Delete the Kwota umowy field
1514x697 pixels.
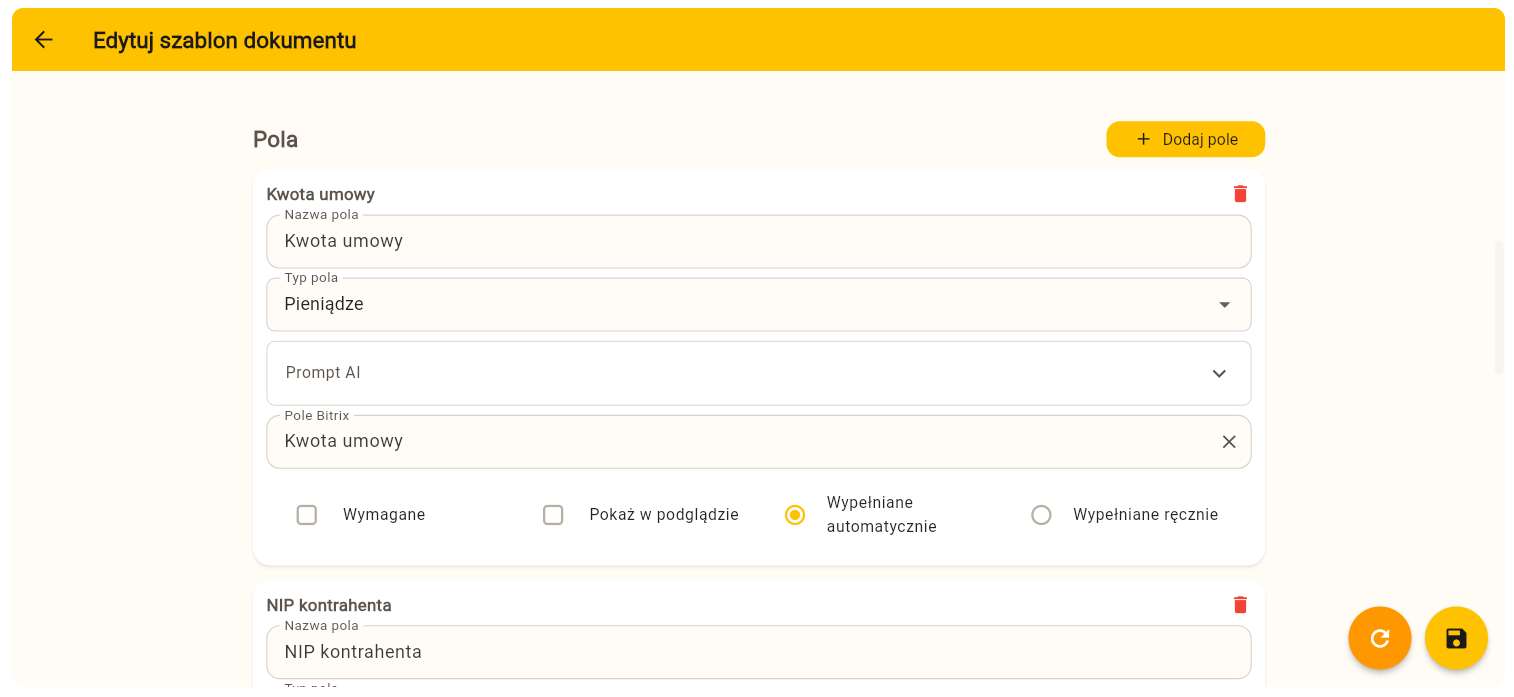pyautogui.click(x=1240, y=194)
